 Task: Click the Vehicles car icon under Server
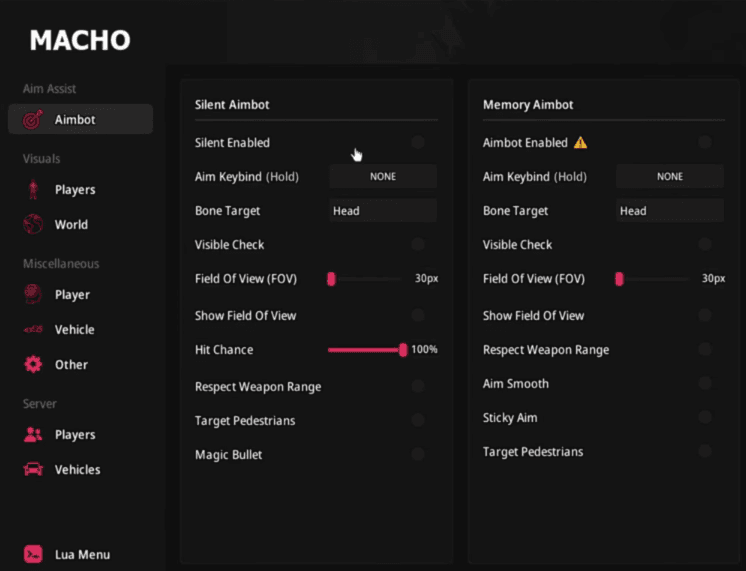(x=33, y=470)
